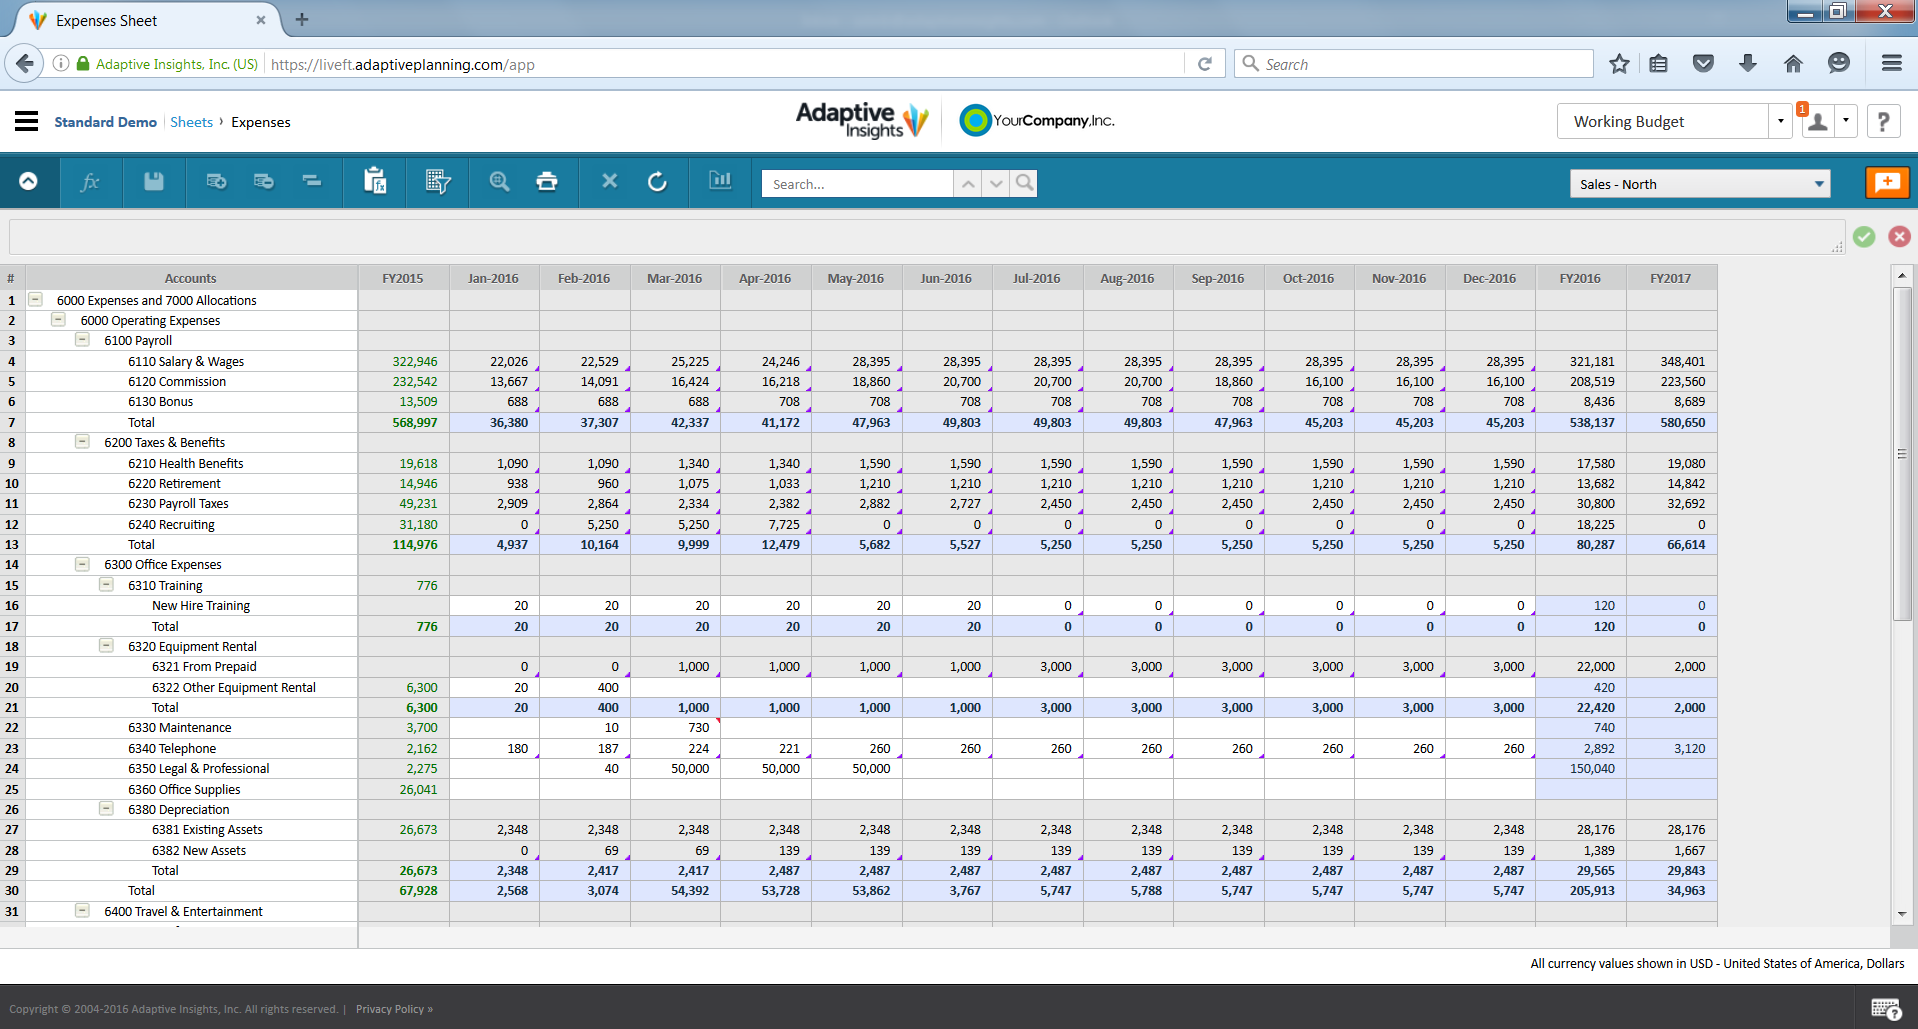1918x1029 pixels.
Task: Click the zoom magnifier toolbar icon
Action: (x=499, y=181)
